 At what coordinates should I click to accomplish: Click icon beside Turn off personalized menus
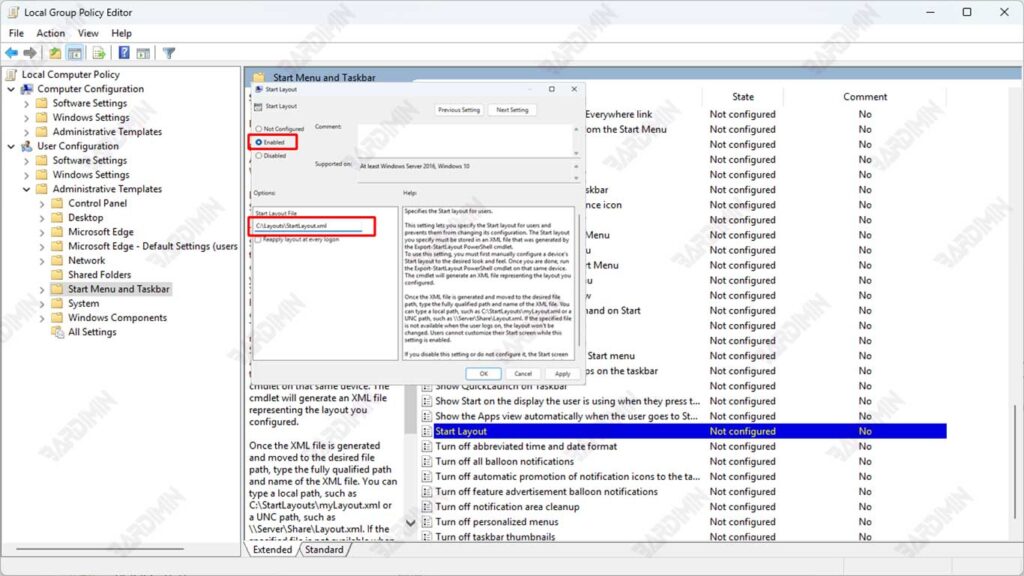click(426, 522)
